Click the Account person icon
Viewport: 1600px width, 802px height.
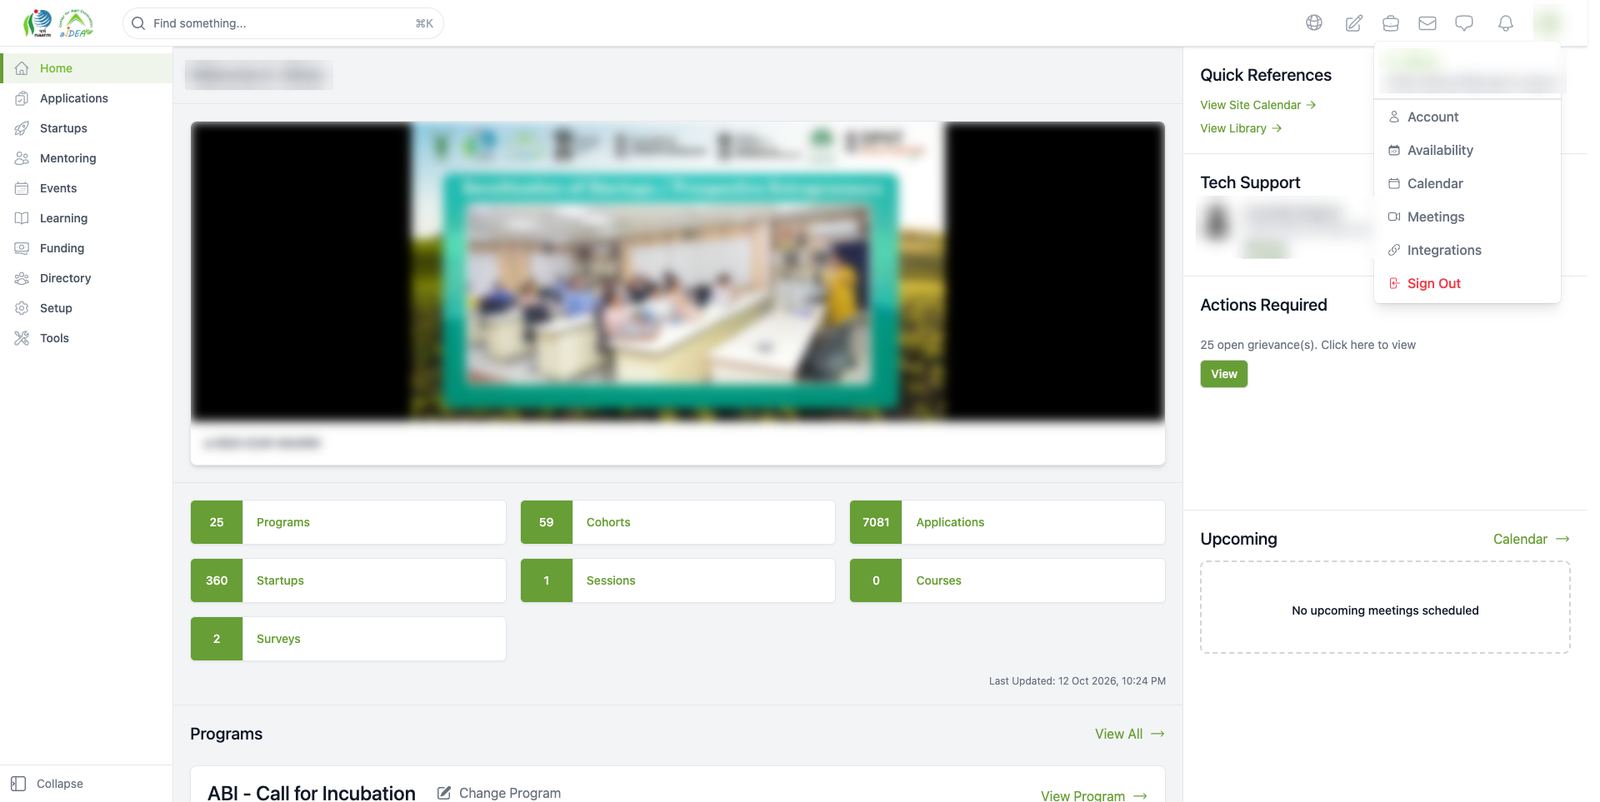1394,117
